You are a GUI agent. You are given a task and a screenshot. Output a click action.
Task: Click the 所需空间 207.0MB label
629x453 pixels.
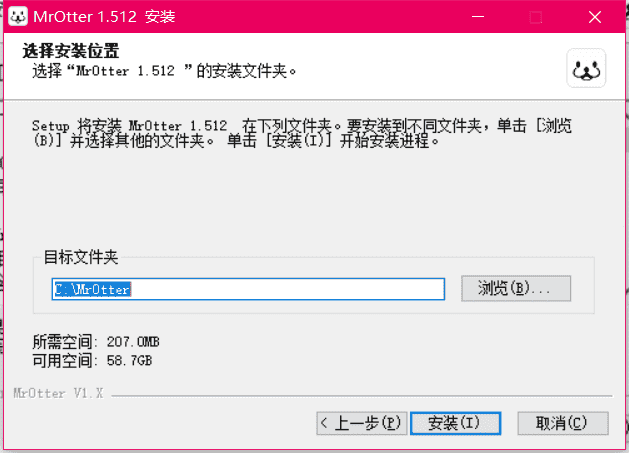(x=96, y=342)
